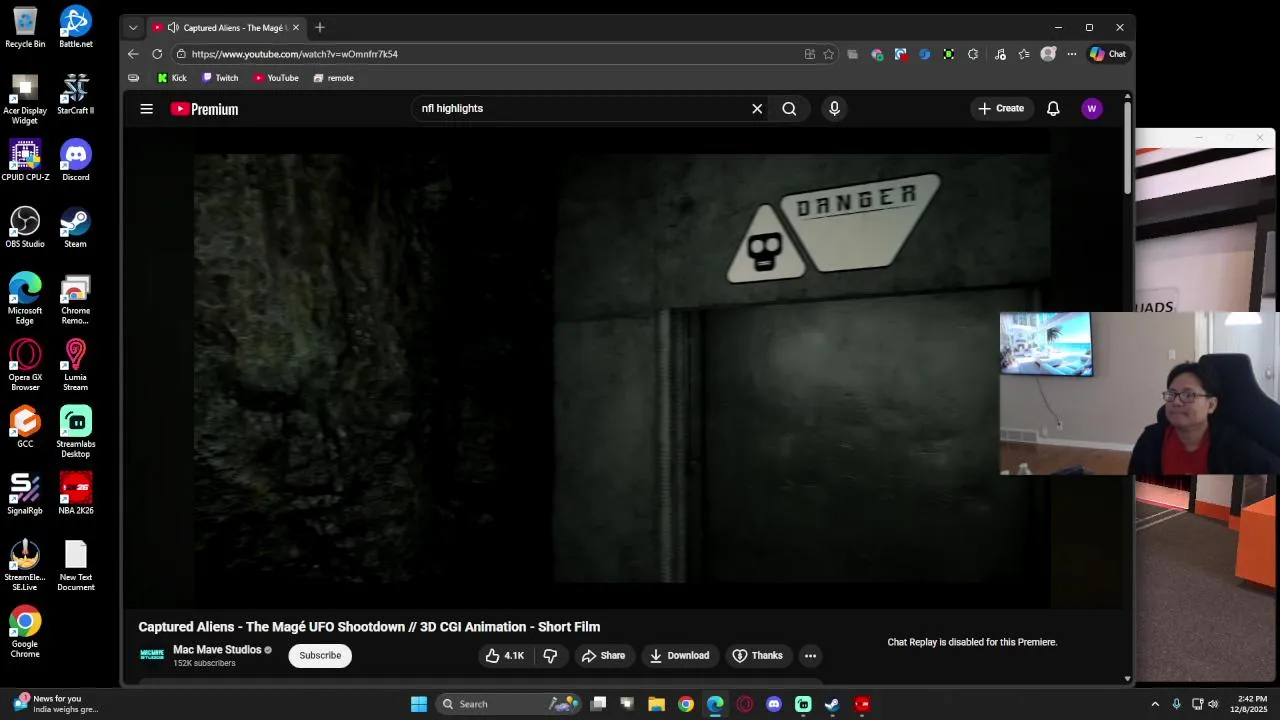The image size is (1280, 720).
Task: Open the YouTube guide hamburger menu
Action: coord(146,109)
